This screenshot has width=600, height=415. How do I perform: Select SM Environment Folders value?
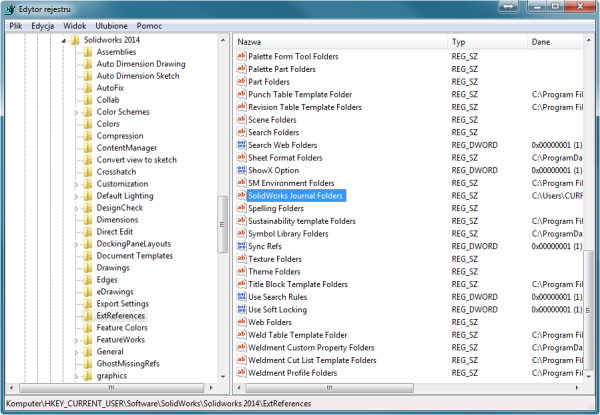pyautogui.click(x=291, y=183)
